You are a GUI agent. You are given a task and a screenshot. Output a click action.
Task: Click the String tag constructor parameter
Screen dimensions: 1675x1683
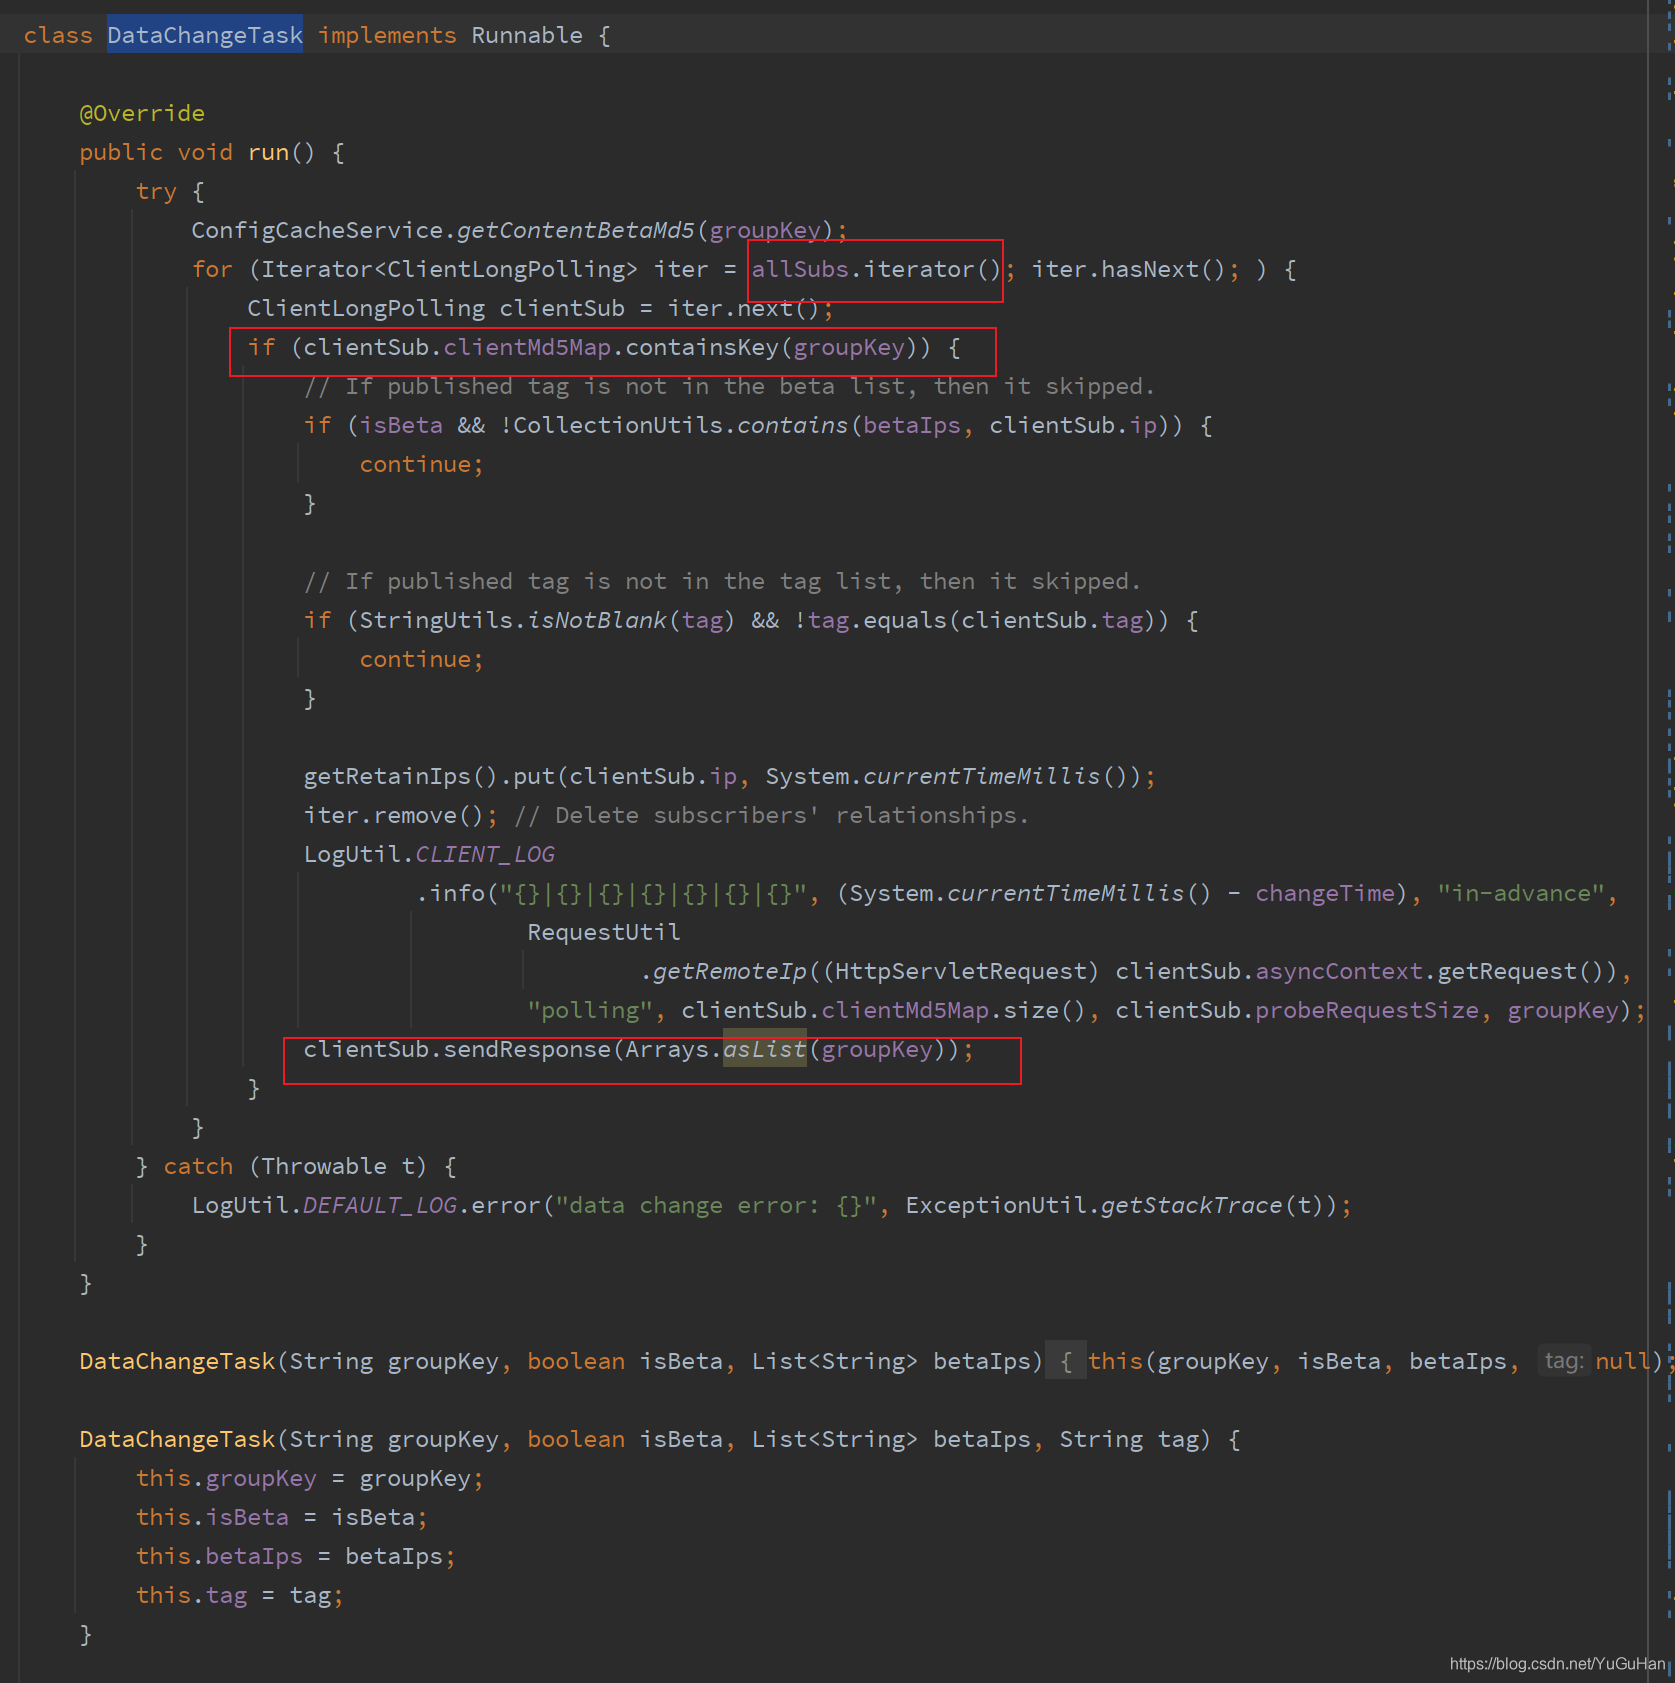1129,1439
